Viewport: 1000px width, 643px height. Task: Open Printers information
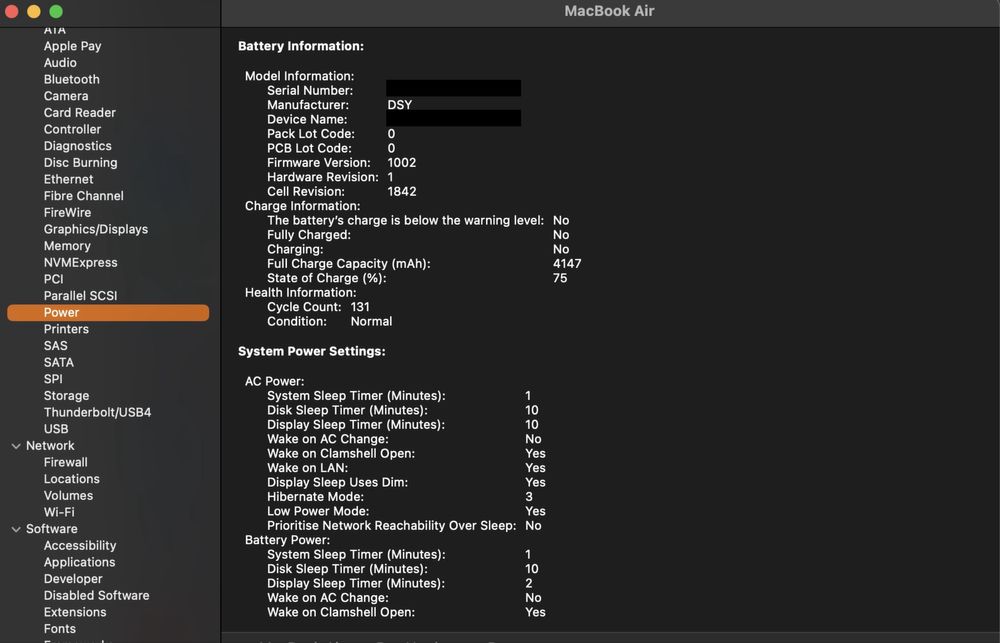click(66, 329)
